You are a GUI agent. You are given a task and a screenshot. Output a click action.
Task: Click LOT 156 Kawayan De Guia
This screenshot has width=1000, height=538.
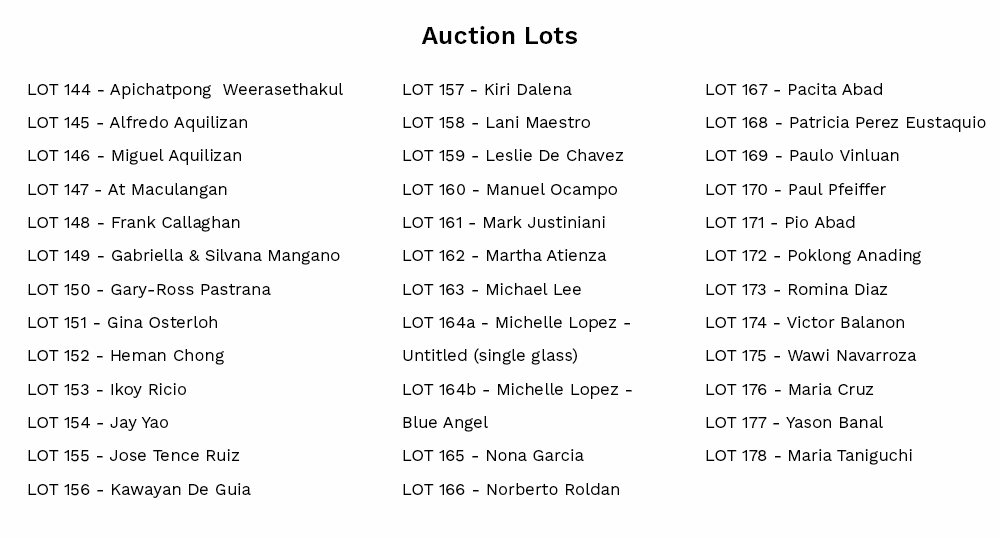[x=139, y=490]
